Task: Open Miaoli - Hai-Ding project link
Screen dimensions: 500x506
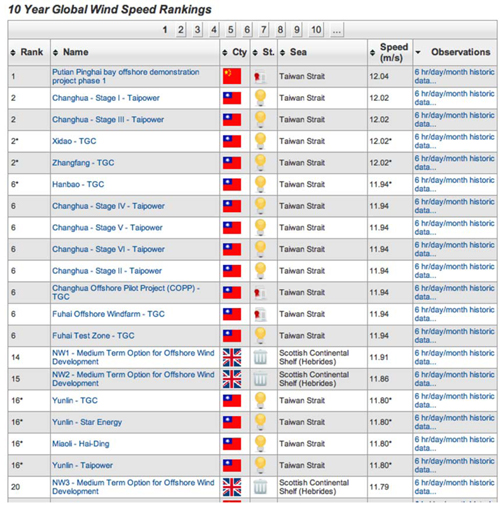Action: pyautogui.click(x=81, y=444)
